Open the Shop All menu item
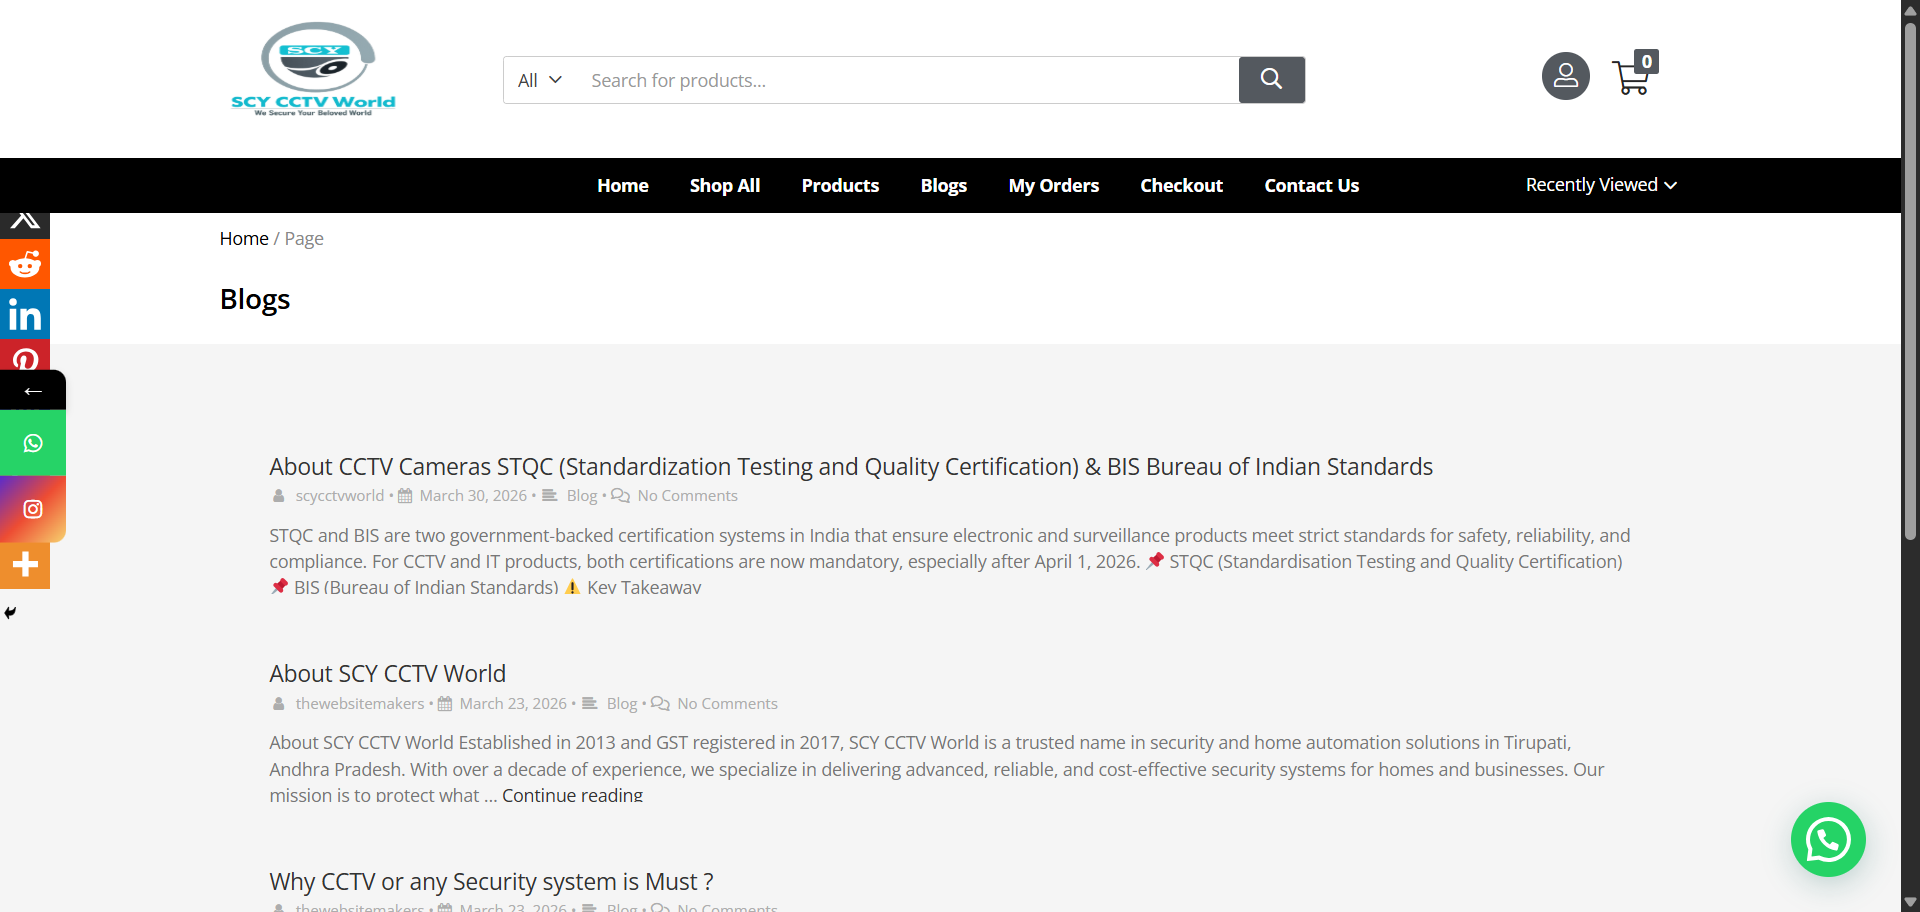Viewport: 1920px width, 912px height. click(x=724, y=186)
